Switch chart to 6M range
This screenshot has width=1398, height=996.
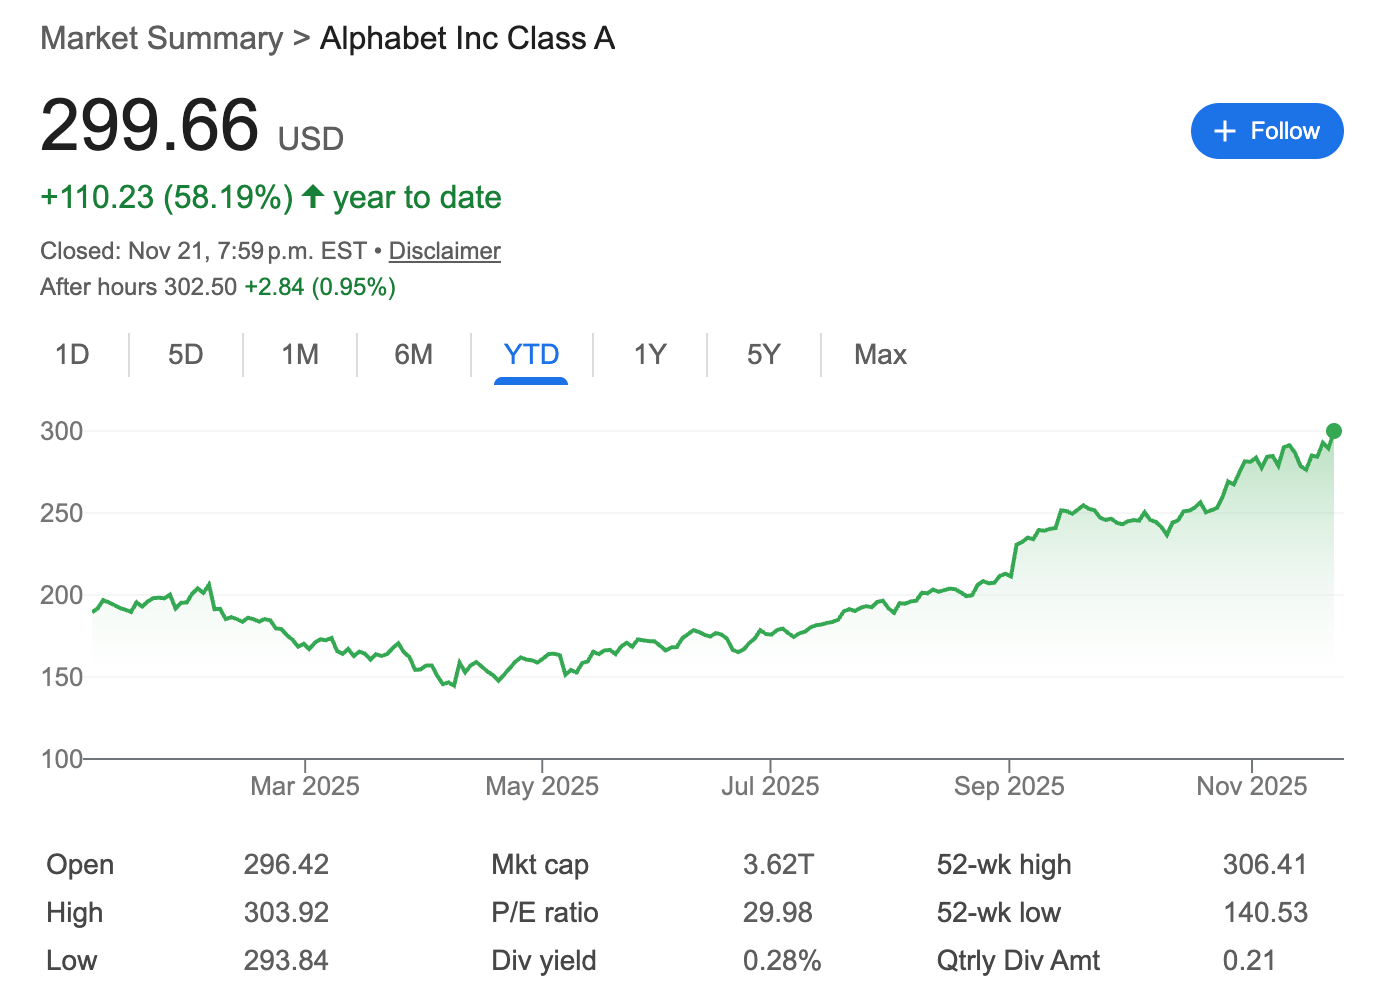[x=413, y=355]
